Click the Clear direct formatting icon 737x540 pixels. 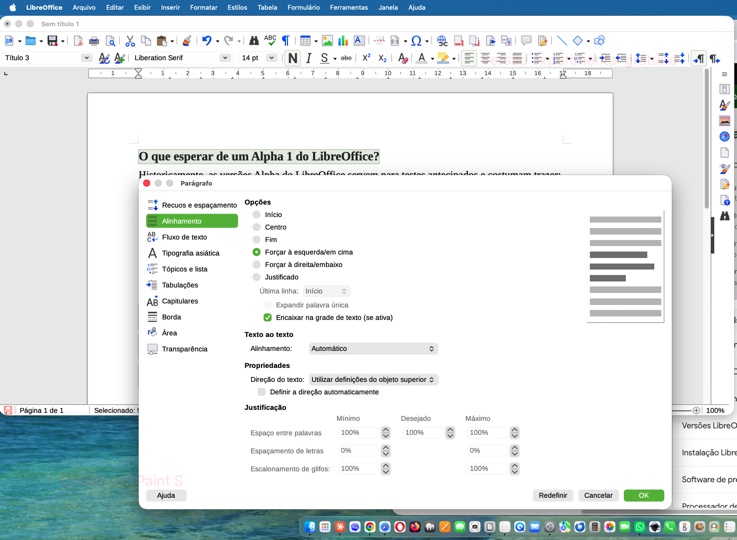pos(403,58)
